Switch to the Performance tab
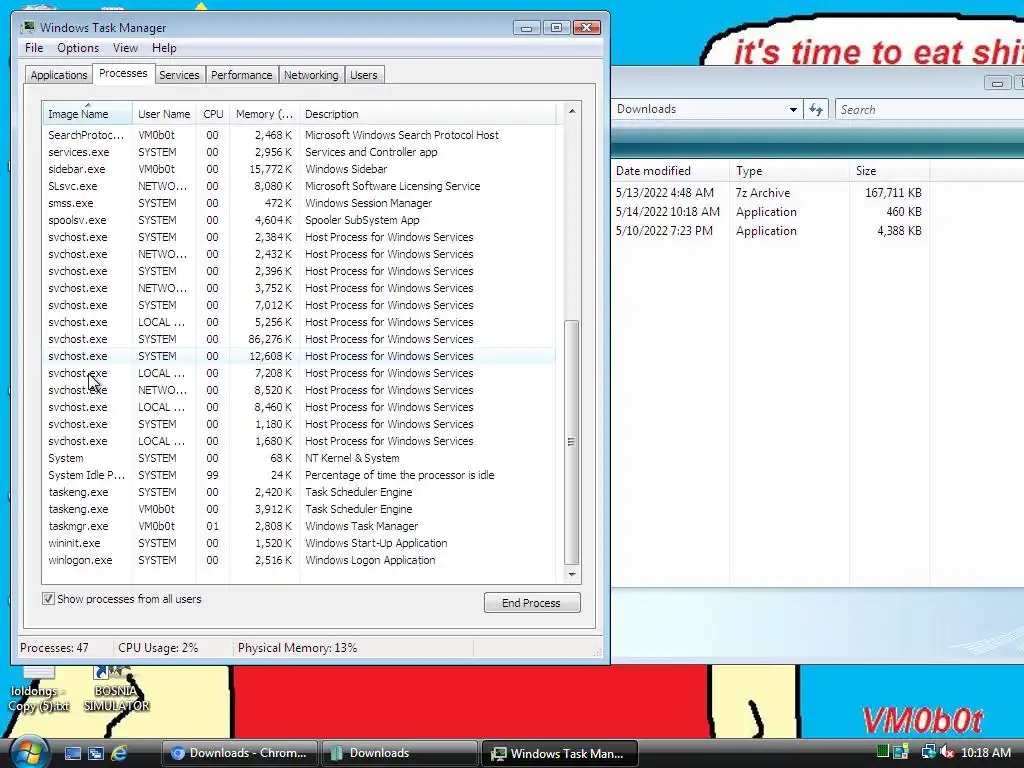The image size is (1024, 768). [x=241, y=75]
